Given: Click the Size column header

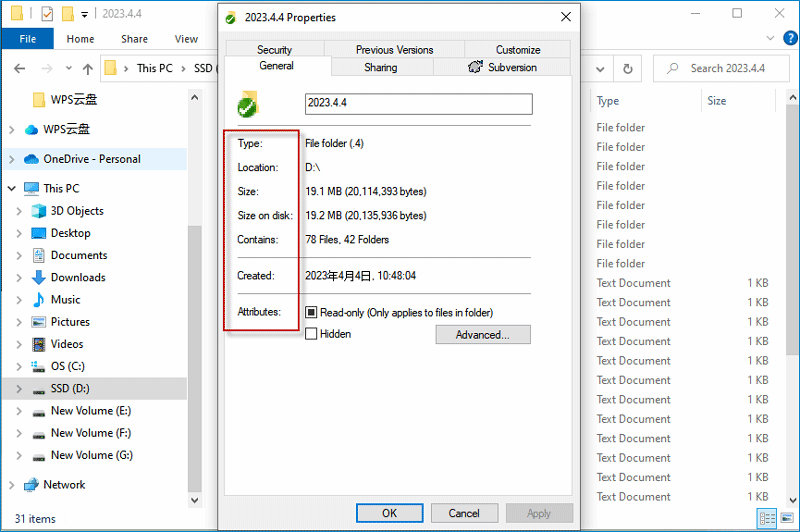Looking at the screenshot, I should pyautogui.click(x=739, y=101).
